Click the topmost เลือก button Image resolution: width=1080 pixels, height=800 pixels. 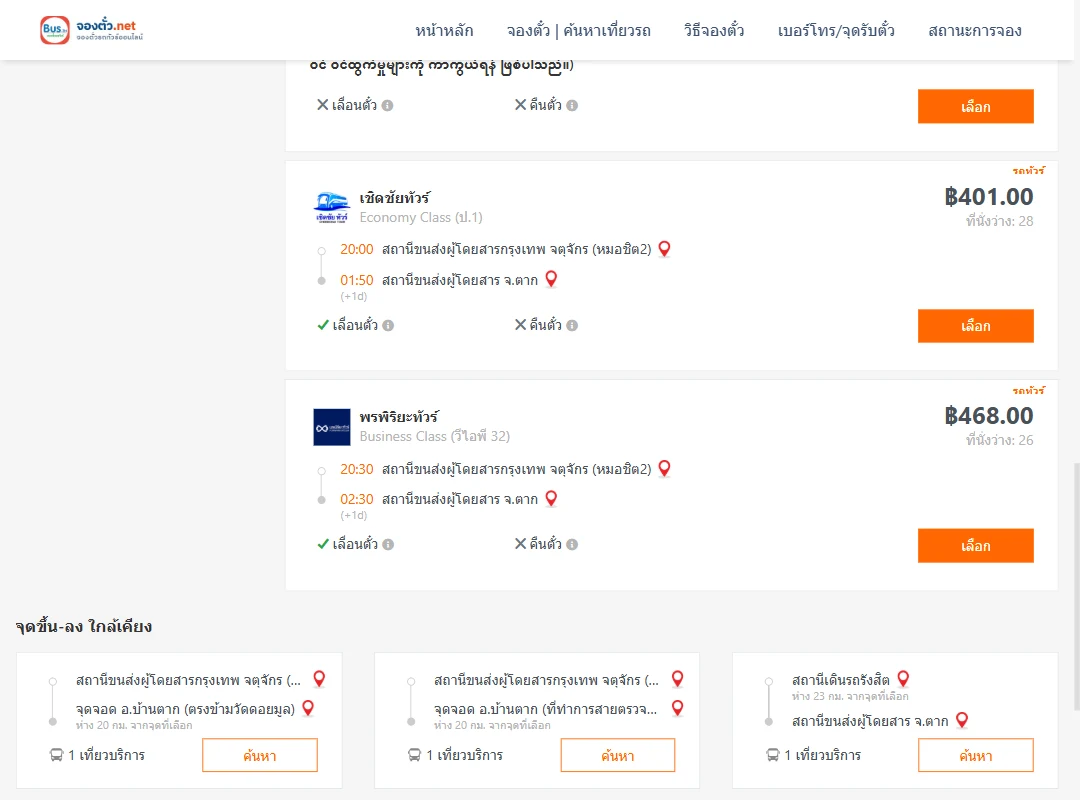pyautogui.click(x=975, y=106)
